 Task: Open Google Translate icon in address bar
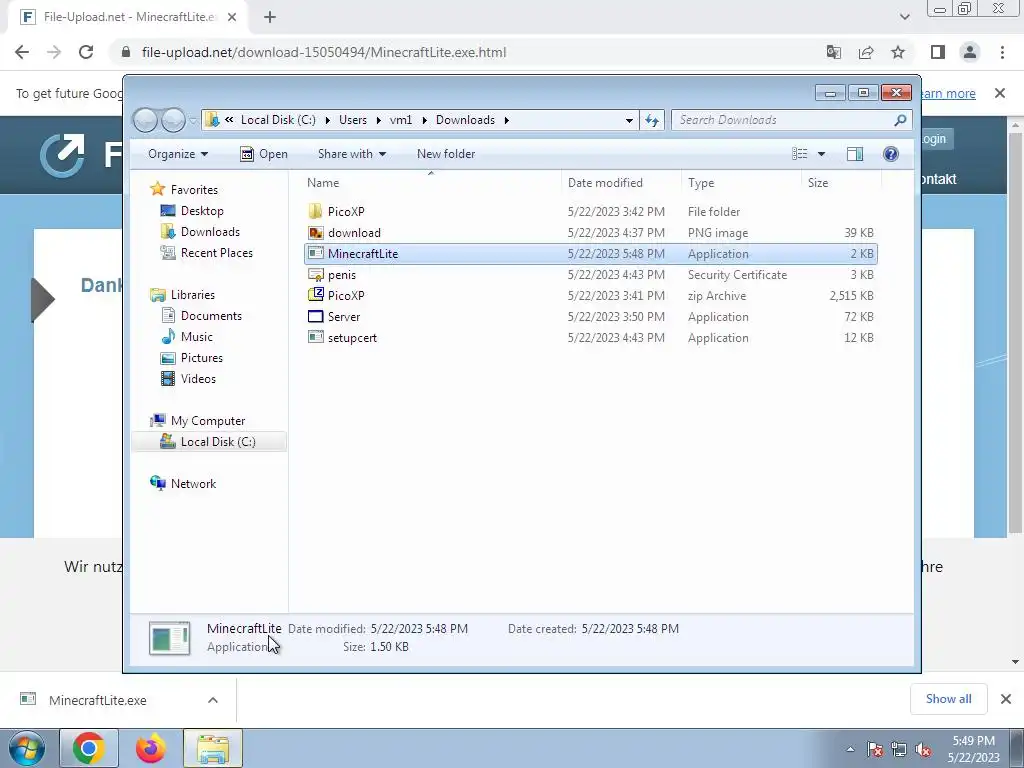[834, 52]
